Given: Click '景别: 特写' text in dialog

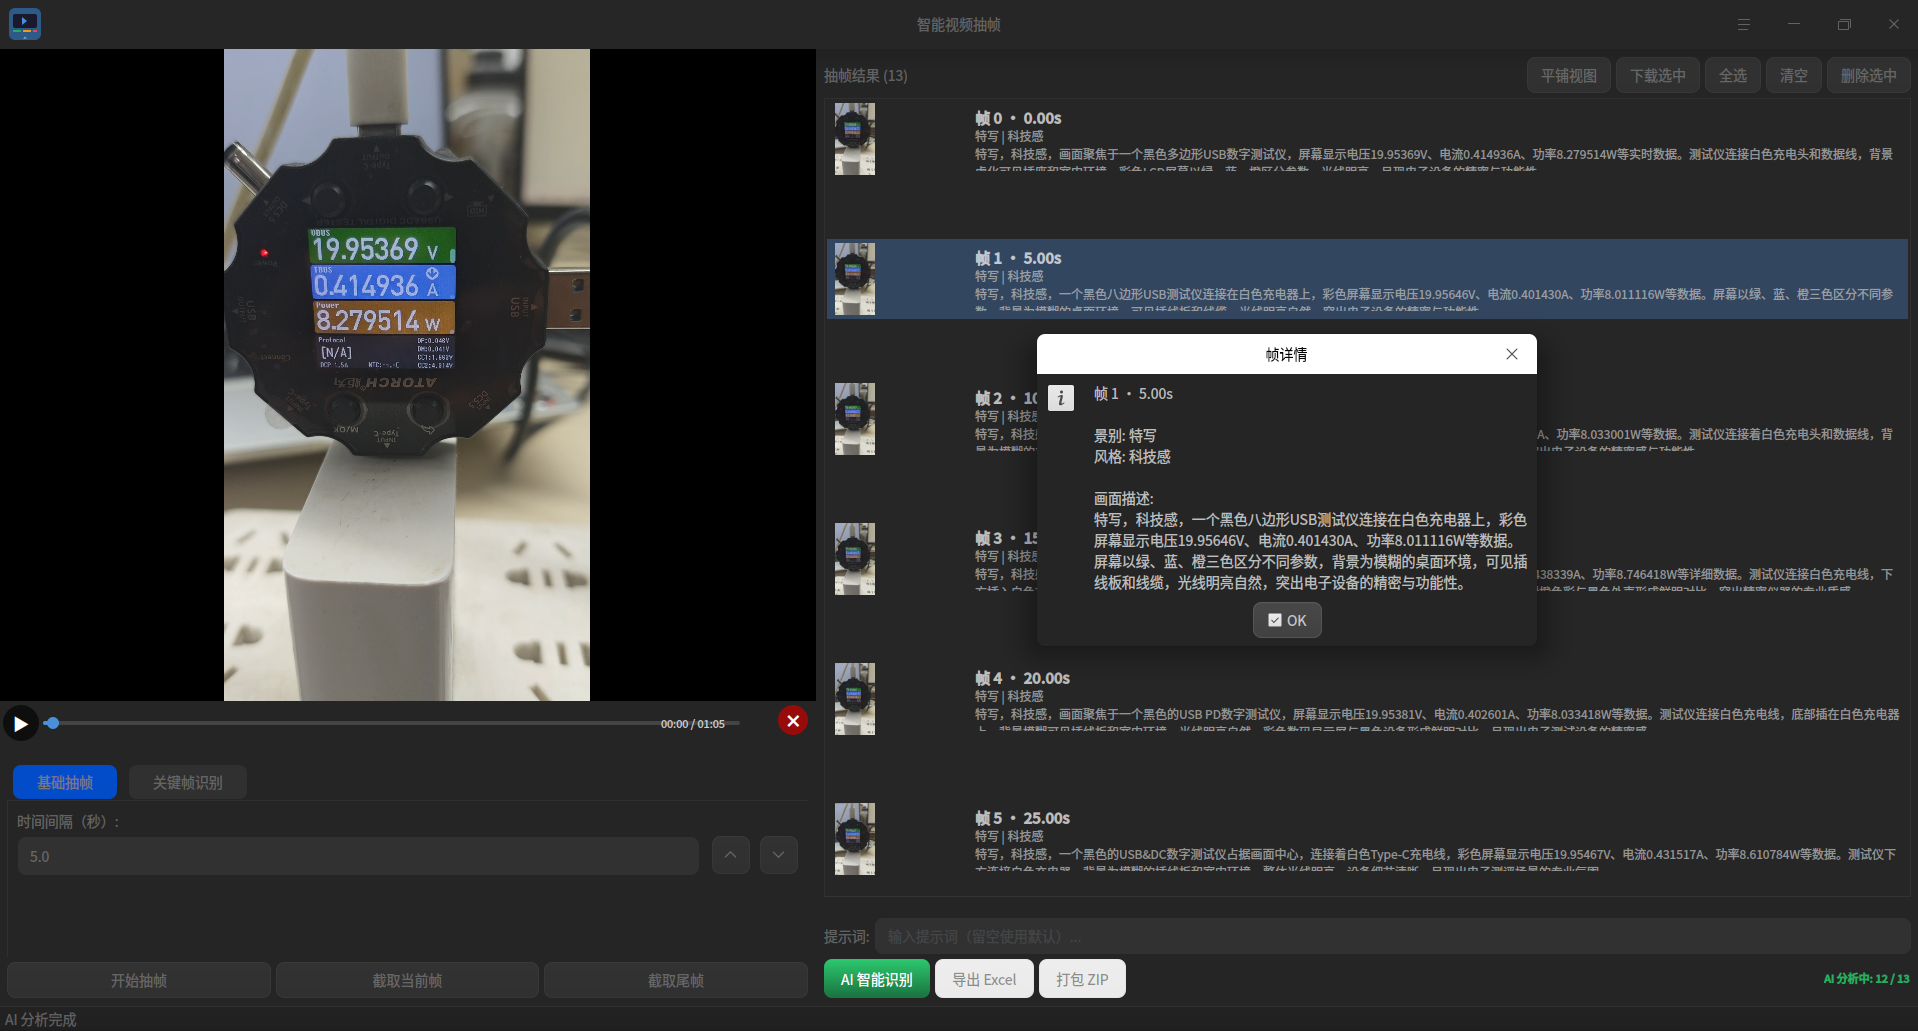Looking at the screenshot, I should 1125,436.
